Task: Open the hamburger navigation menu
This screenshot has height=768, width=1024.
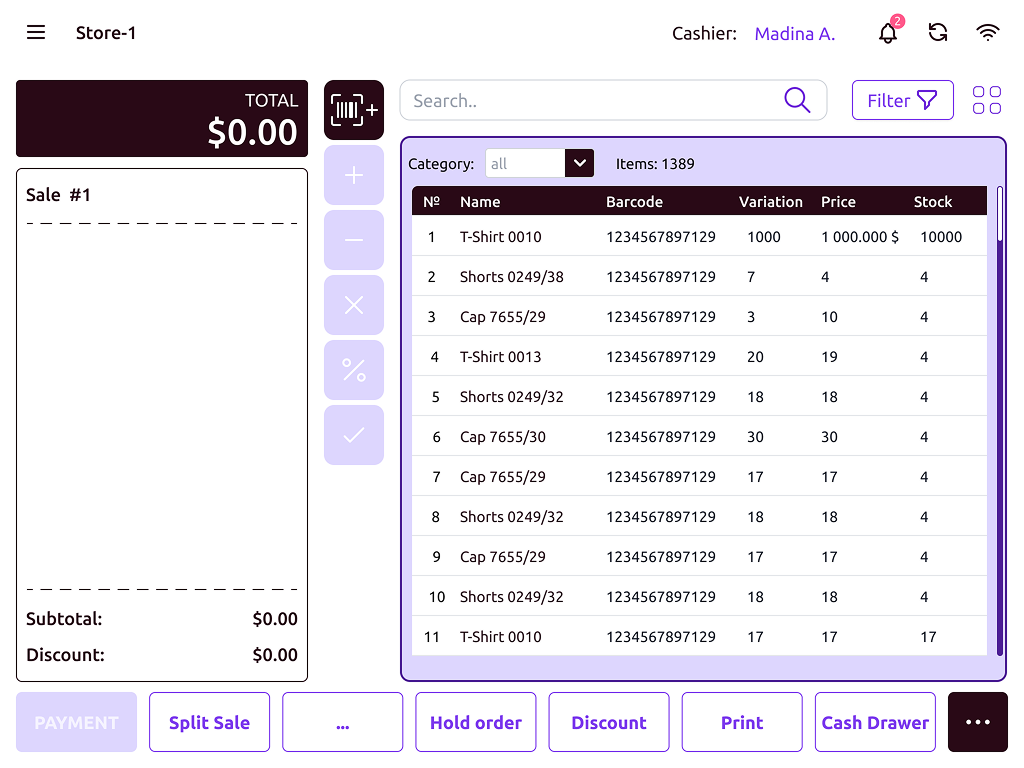Action: click(35, 32)
